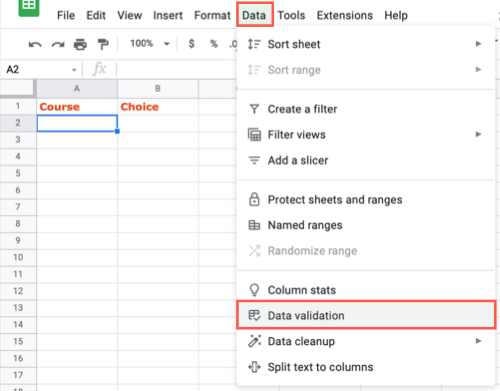
Task: Open the Extensions menu
Action: click(345, 15)
